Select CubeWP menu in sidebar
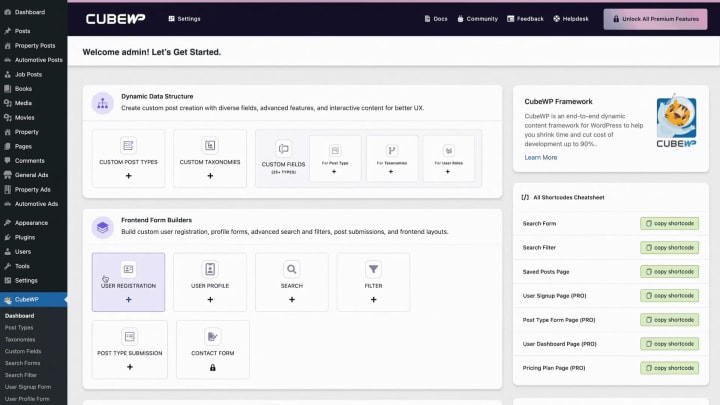The image size is (720, 405). (34, 299)
